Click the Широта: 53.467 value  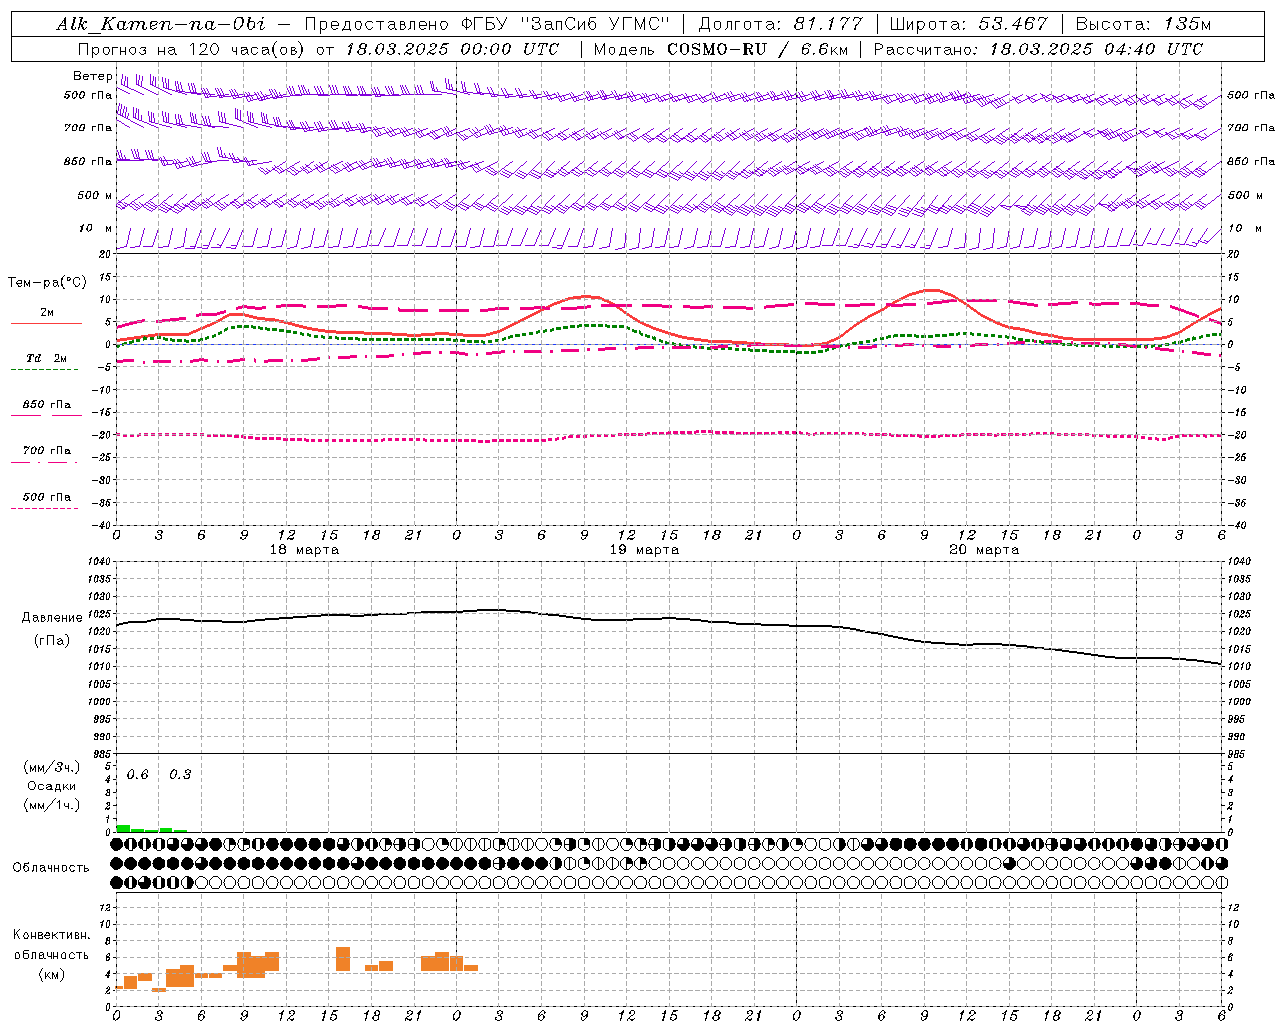968,24
